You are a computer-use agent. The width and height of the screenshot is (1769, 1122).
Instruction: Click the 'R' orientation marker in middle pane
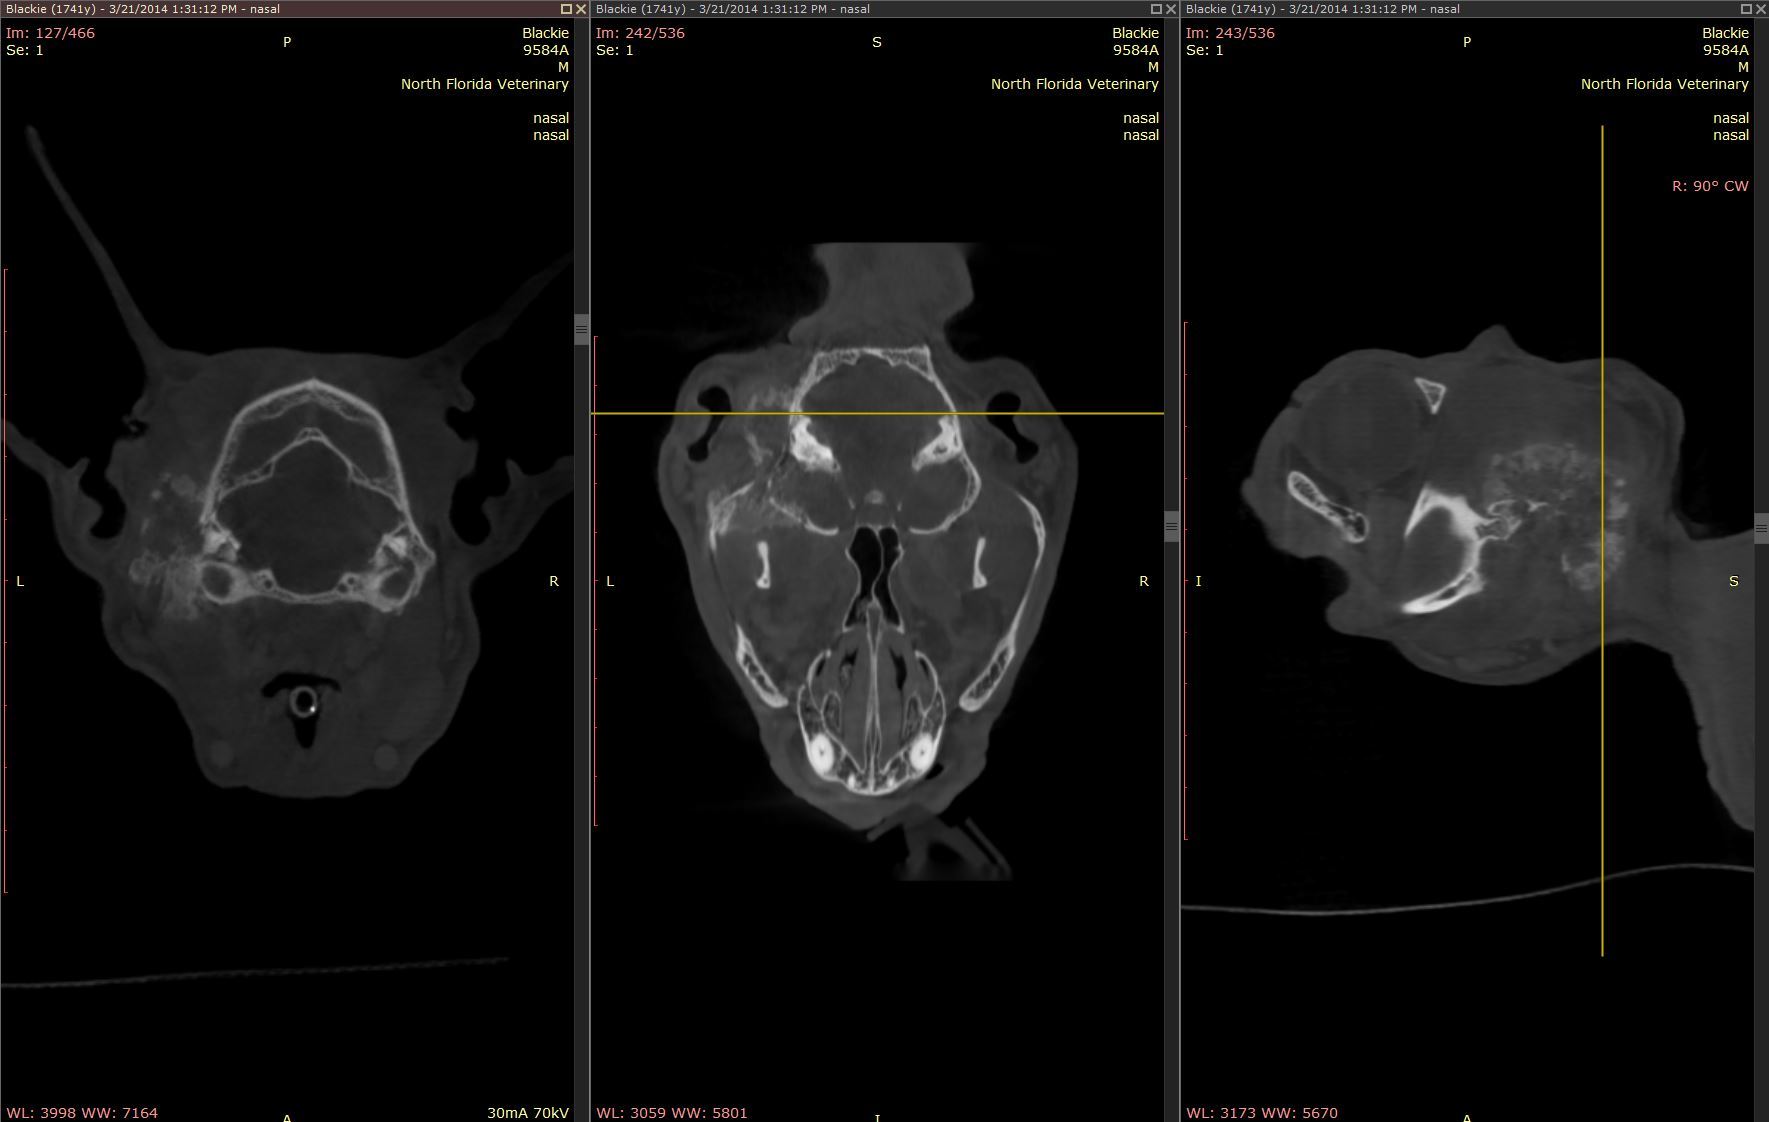(1144, 581)
